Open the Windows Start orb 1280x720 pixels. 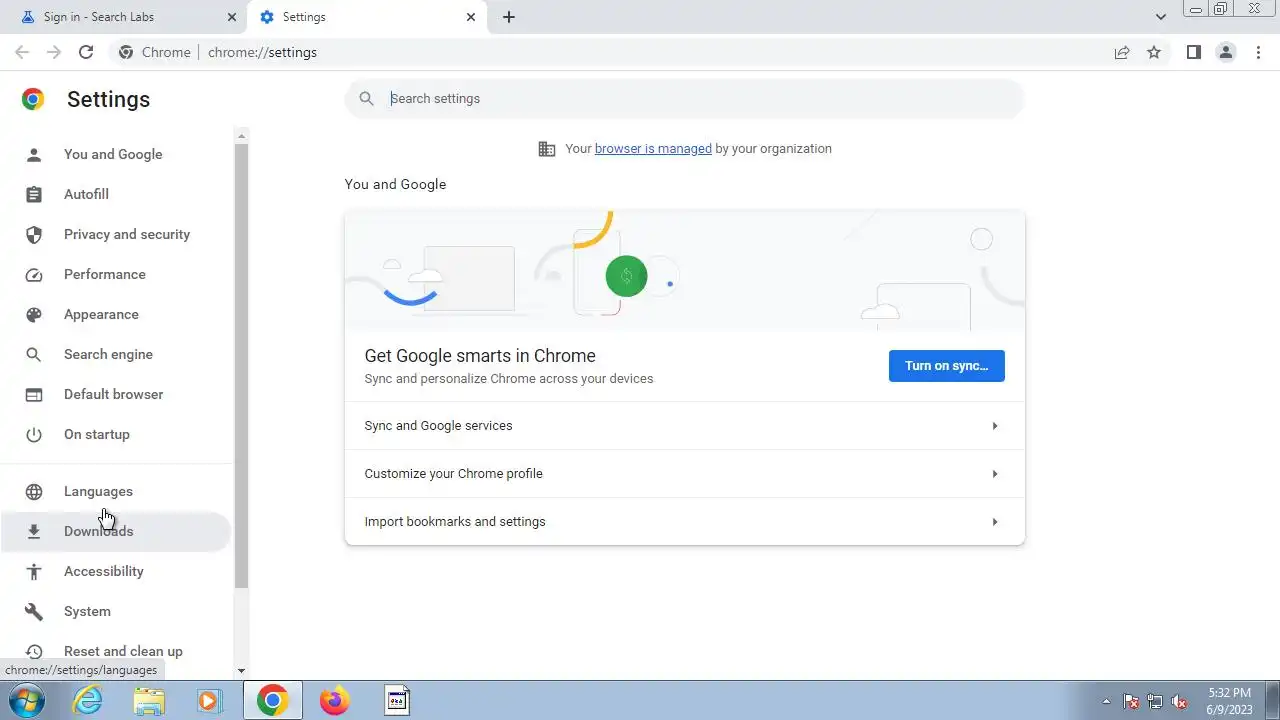click(26, 700)
